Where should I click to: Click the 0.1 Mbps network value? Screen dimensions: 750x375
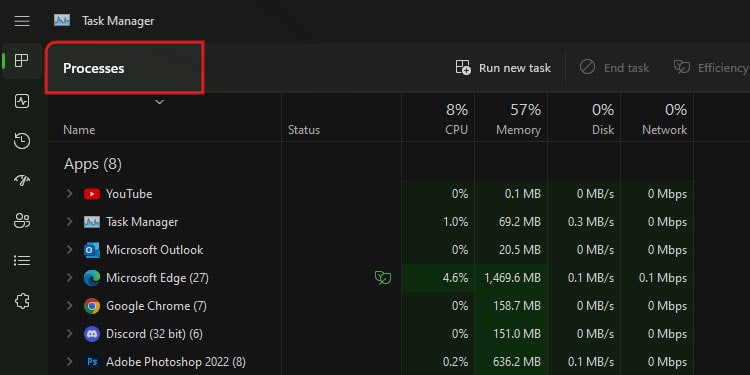[x=663, y=278]
